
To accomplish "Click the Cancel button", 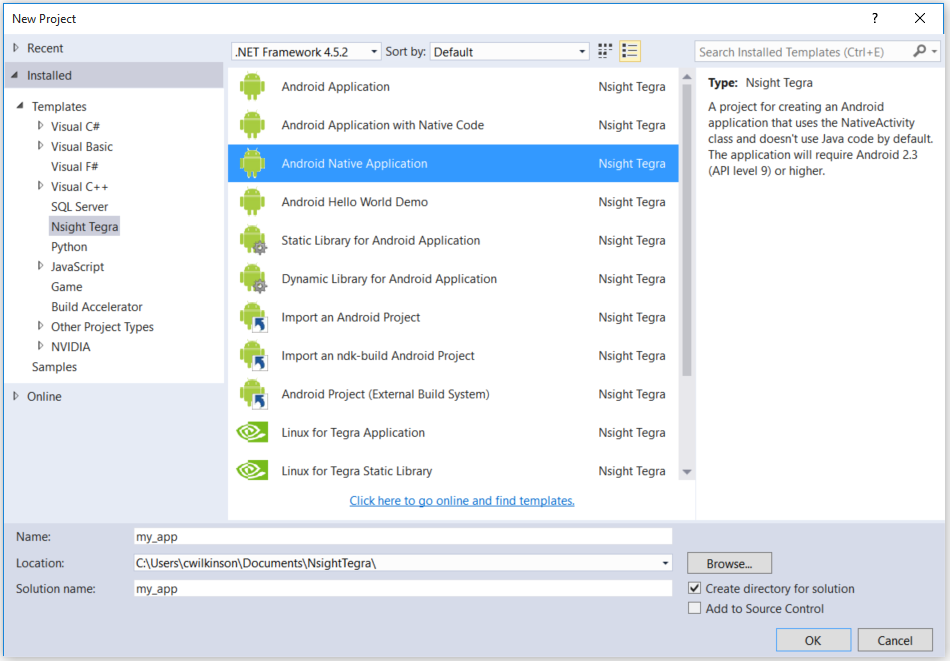I will coord(895,640).
